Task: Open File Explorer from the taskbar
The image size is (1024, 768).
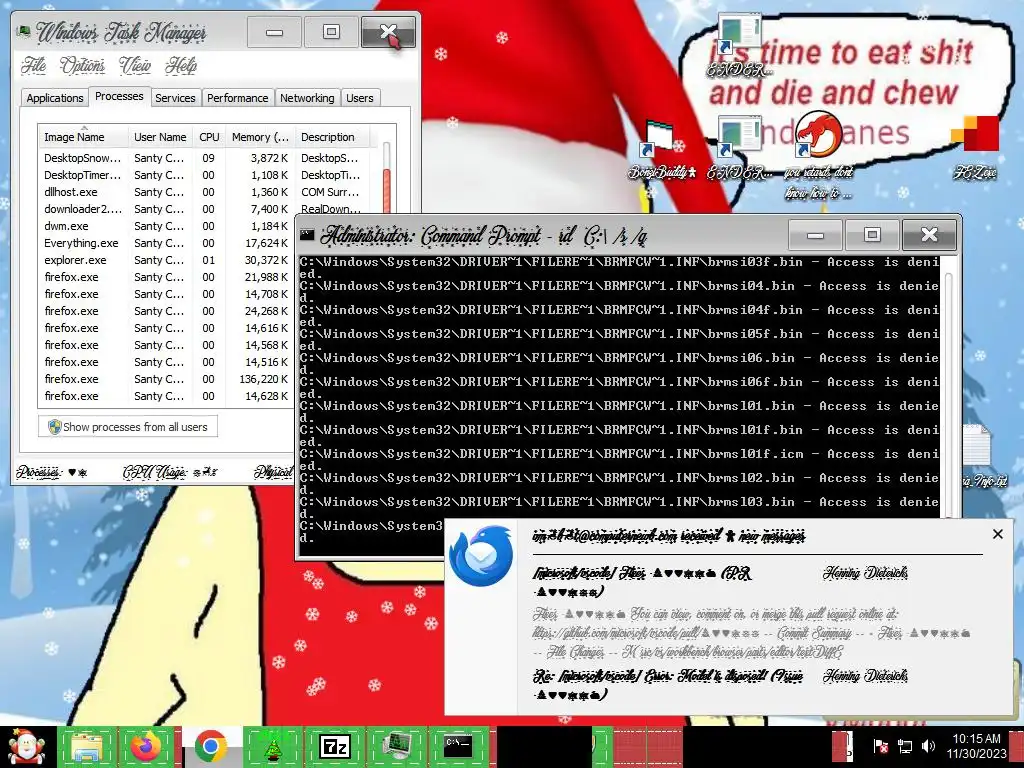Action: click(x=87, y=747)
